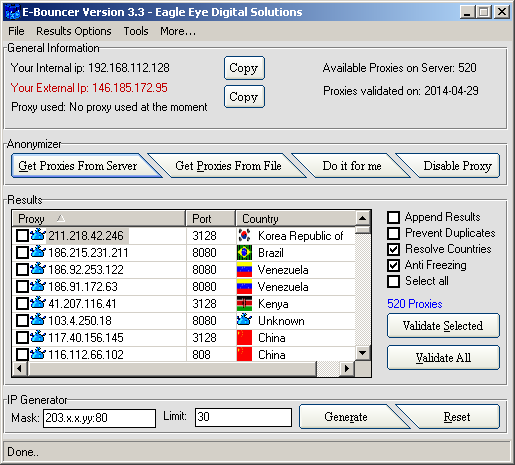Sort list by Proxy column header arrow
This screenshot has height=465, width=515.
tap(61, 218)
